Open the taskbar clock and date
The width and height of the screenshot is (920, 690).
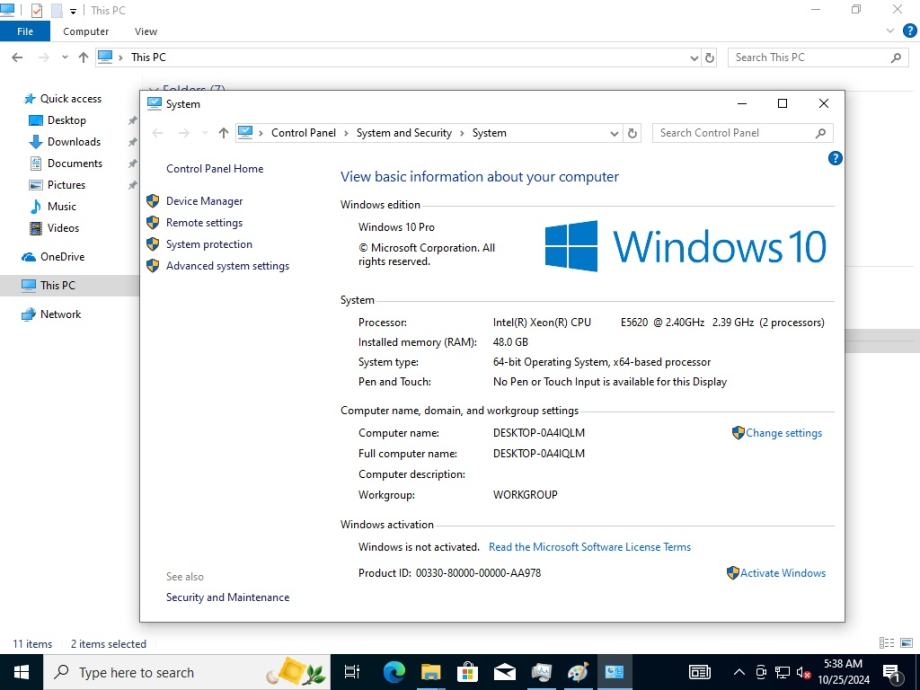click(844, 672)
